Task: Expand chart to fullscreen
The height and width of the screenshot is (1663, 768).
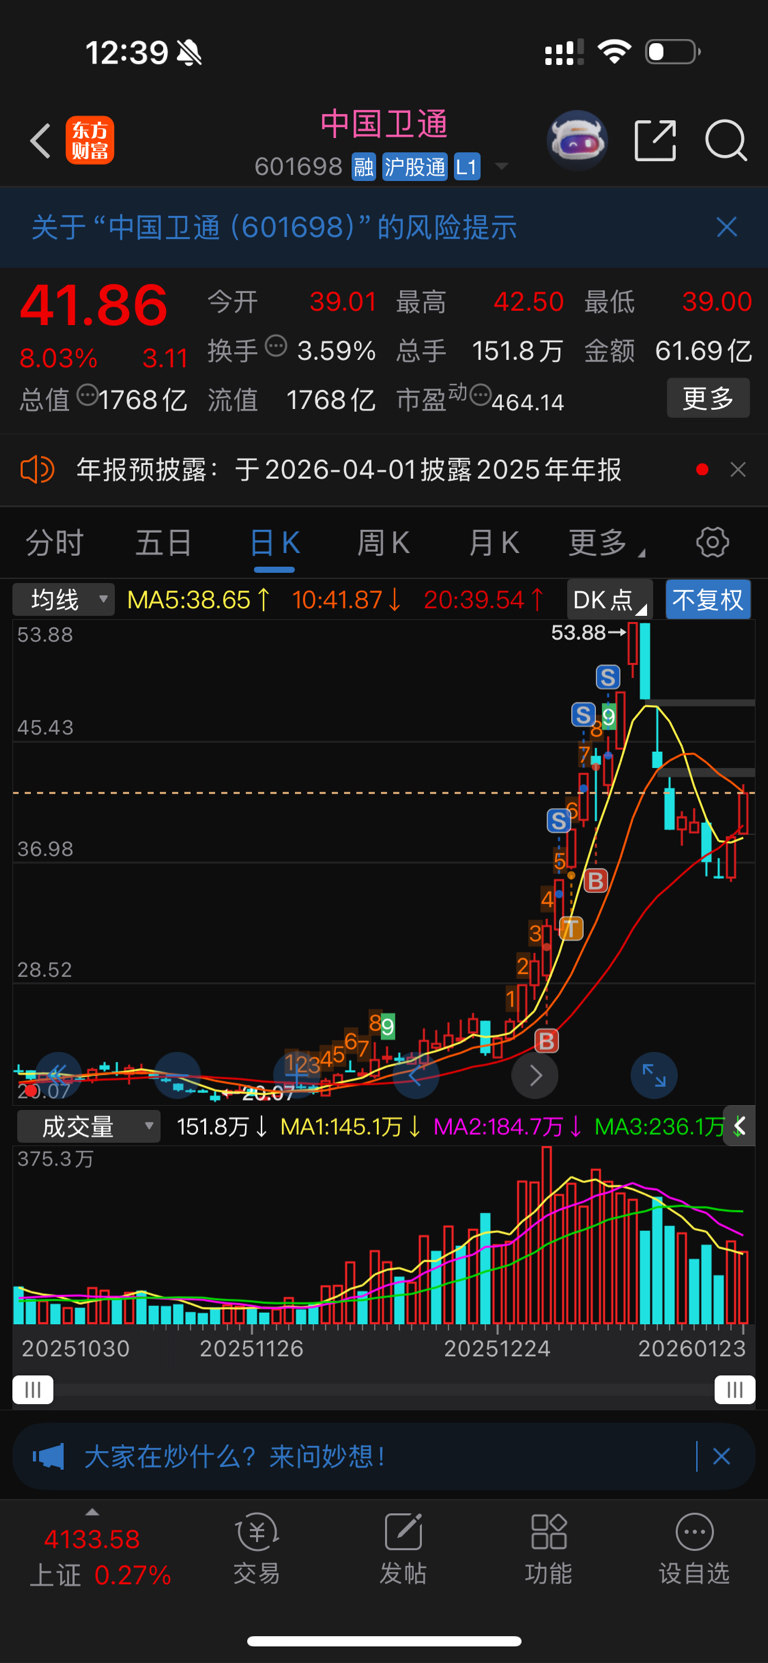Action: point(654,1075)
